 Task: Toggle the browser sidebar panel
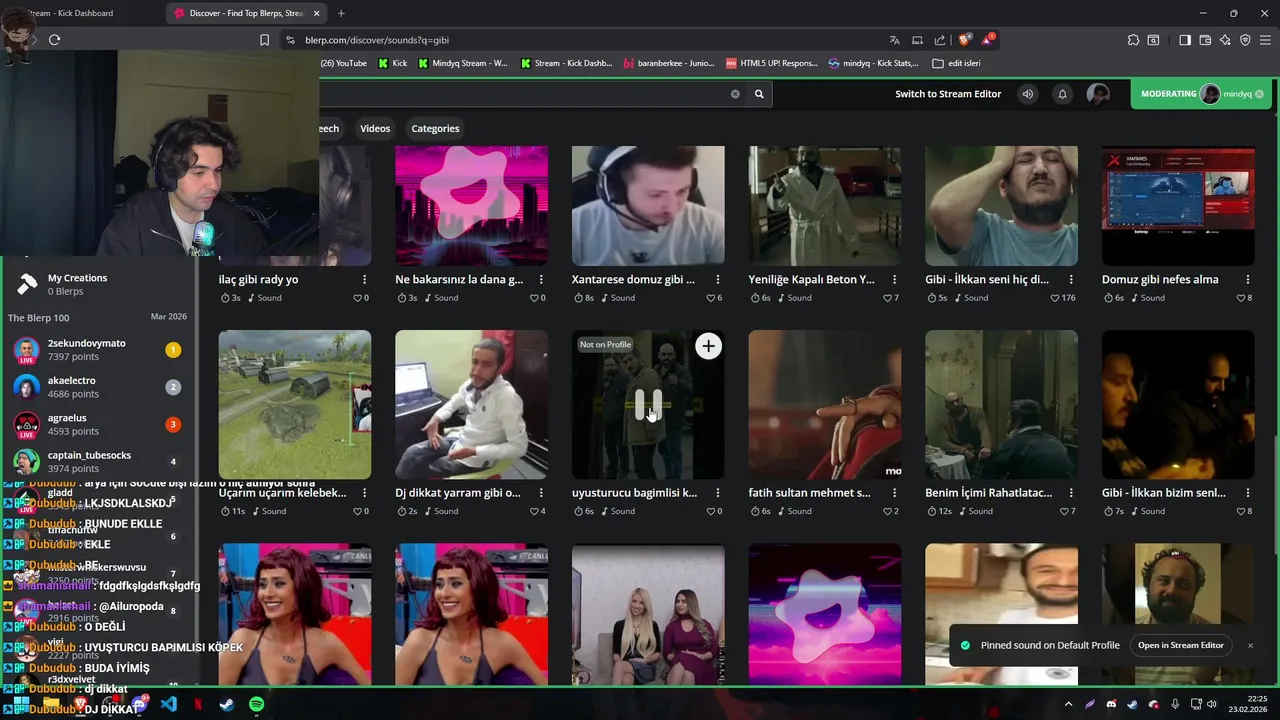1185,40
